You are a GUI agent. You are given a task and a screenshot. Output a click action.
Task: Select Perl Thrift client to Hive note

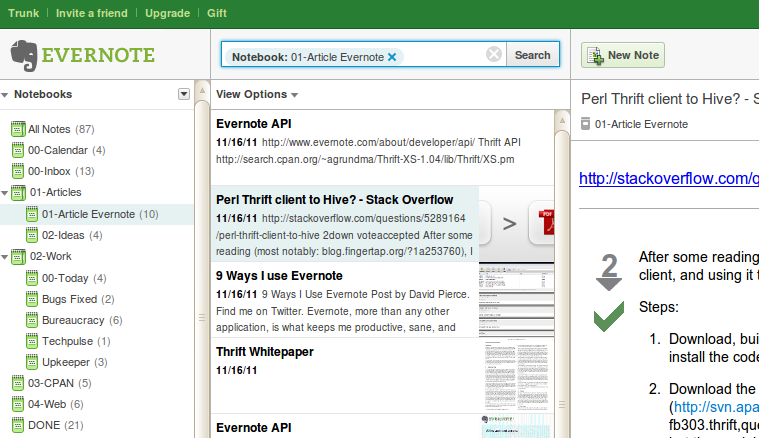click(345, 224)
